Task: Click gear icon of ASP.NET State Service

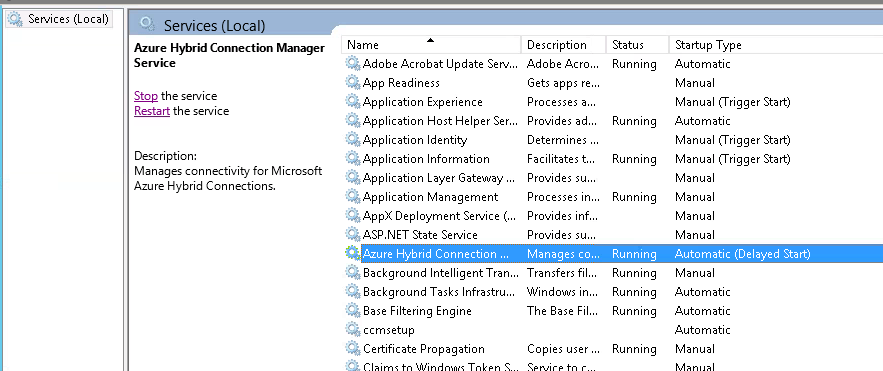Action: pyautogui.click(x=353, y=235)
